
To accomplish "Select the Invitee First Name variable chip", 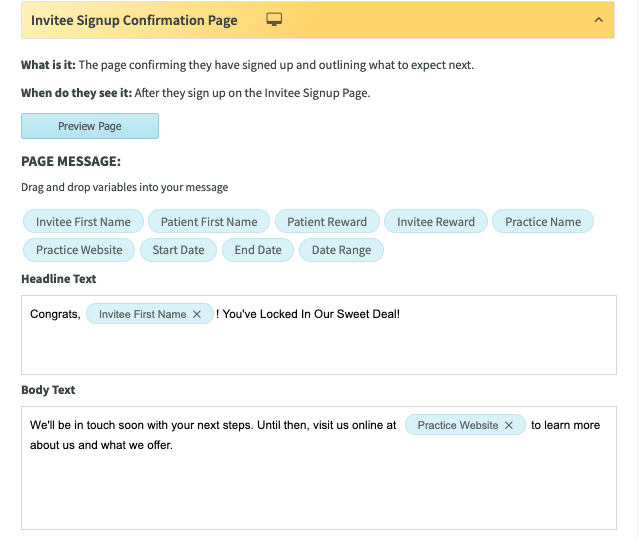I will 83,222.
